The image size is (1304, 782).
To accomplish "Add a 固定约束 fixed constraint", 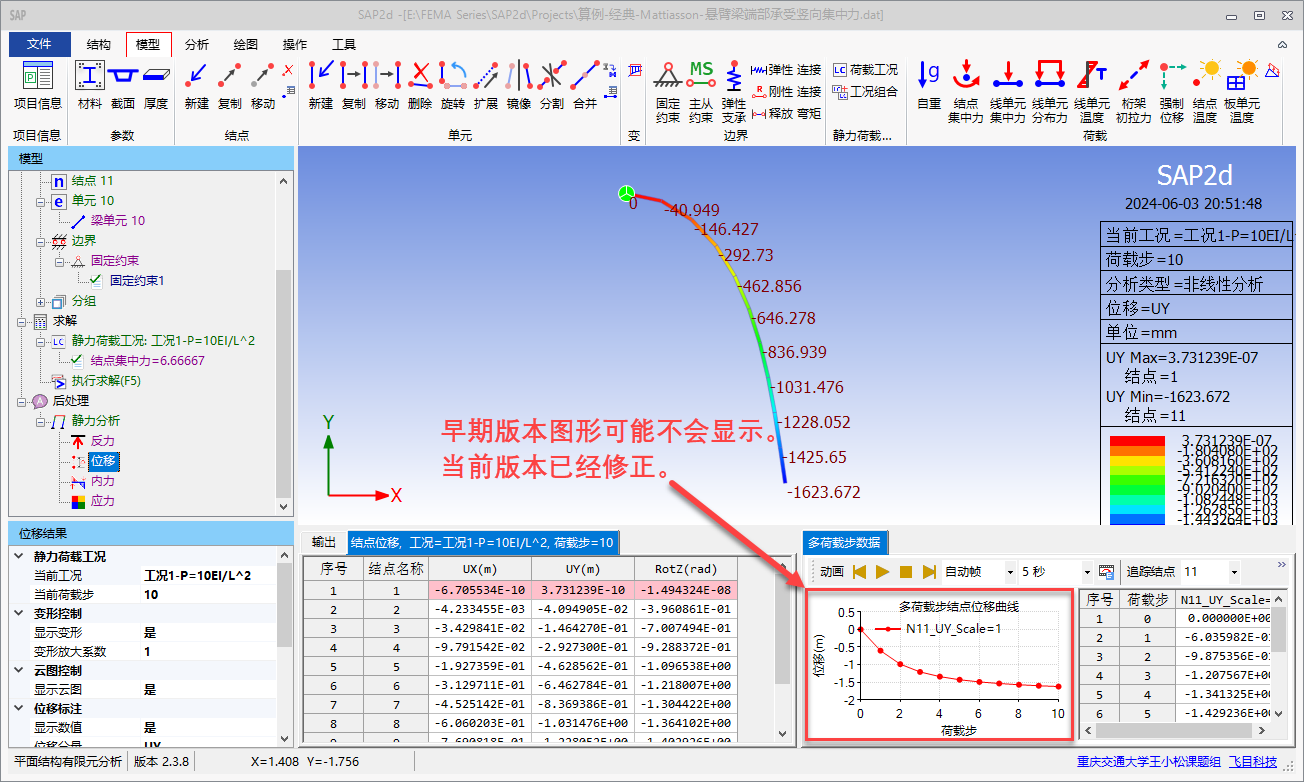I will tap(668, 90).
